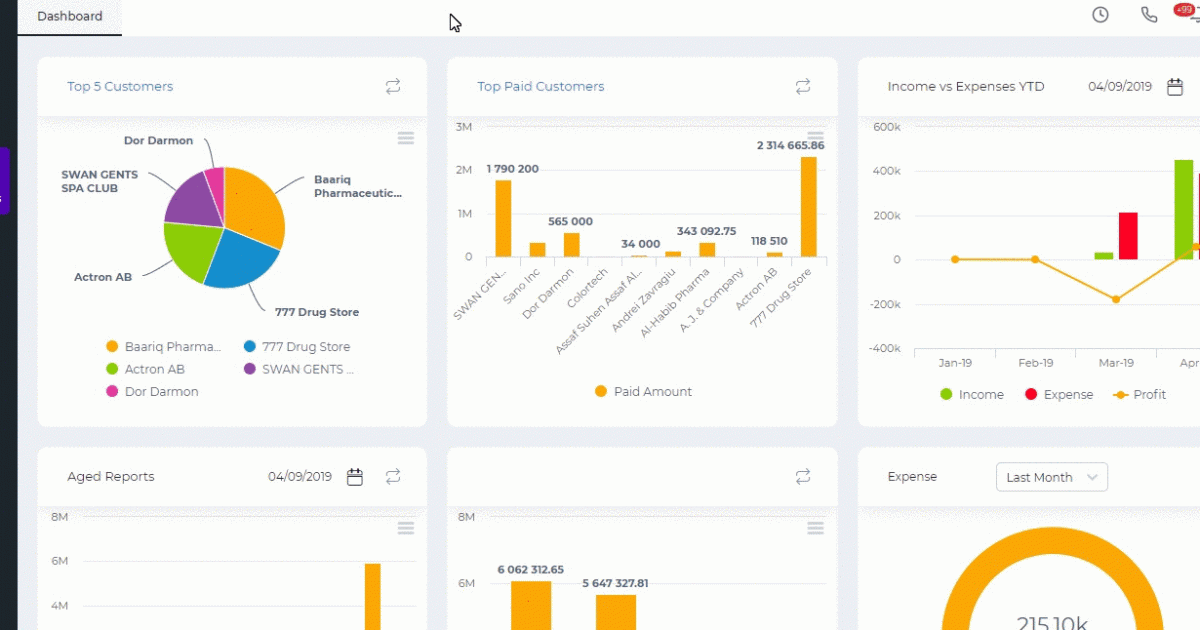Image resolution: width=1200 pixels, height=630 pixels.
Task: Open chart menu above the 6 062 312.65 bar chart
Action: [816, 528]
